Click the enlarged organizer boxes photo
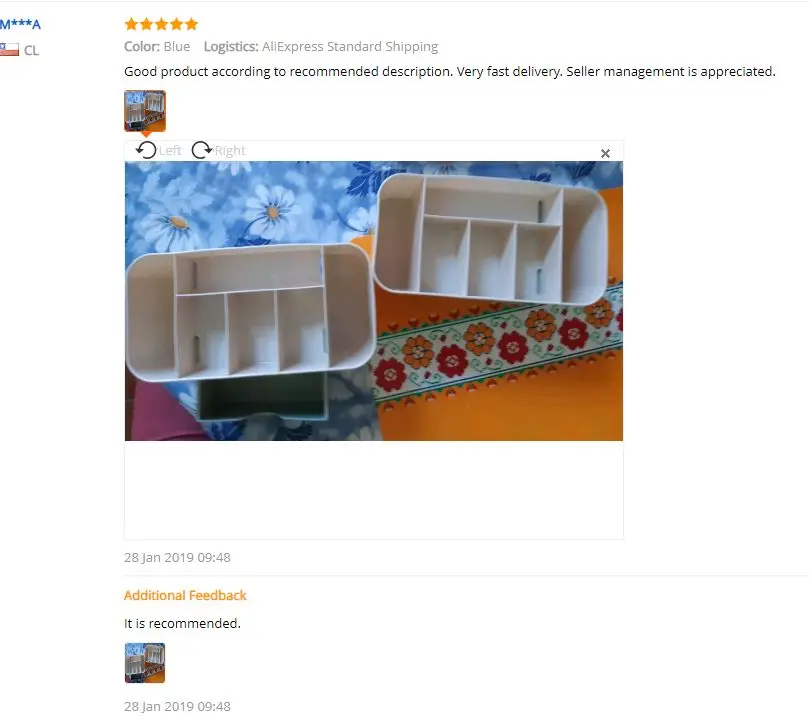The height and width of the screenshot is (716, 809). 374,301
